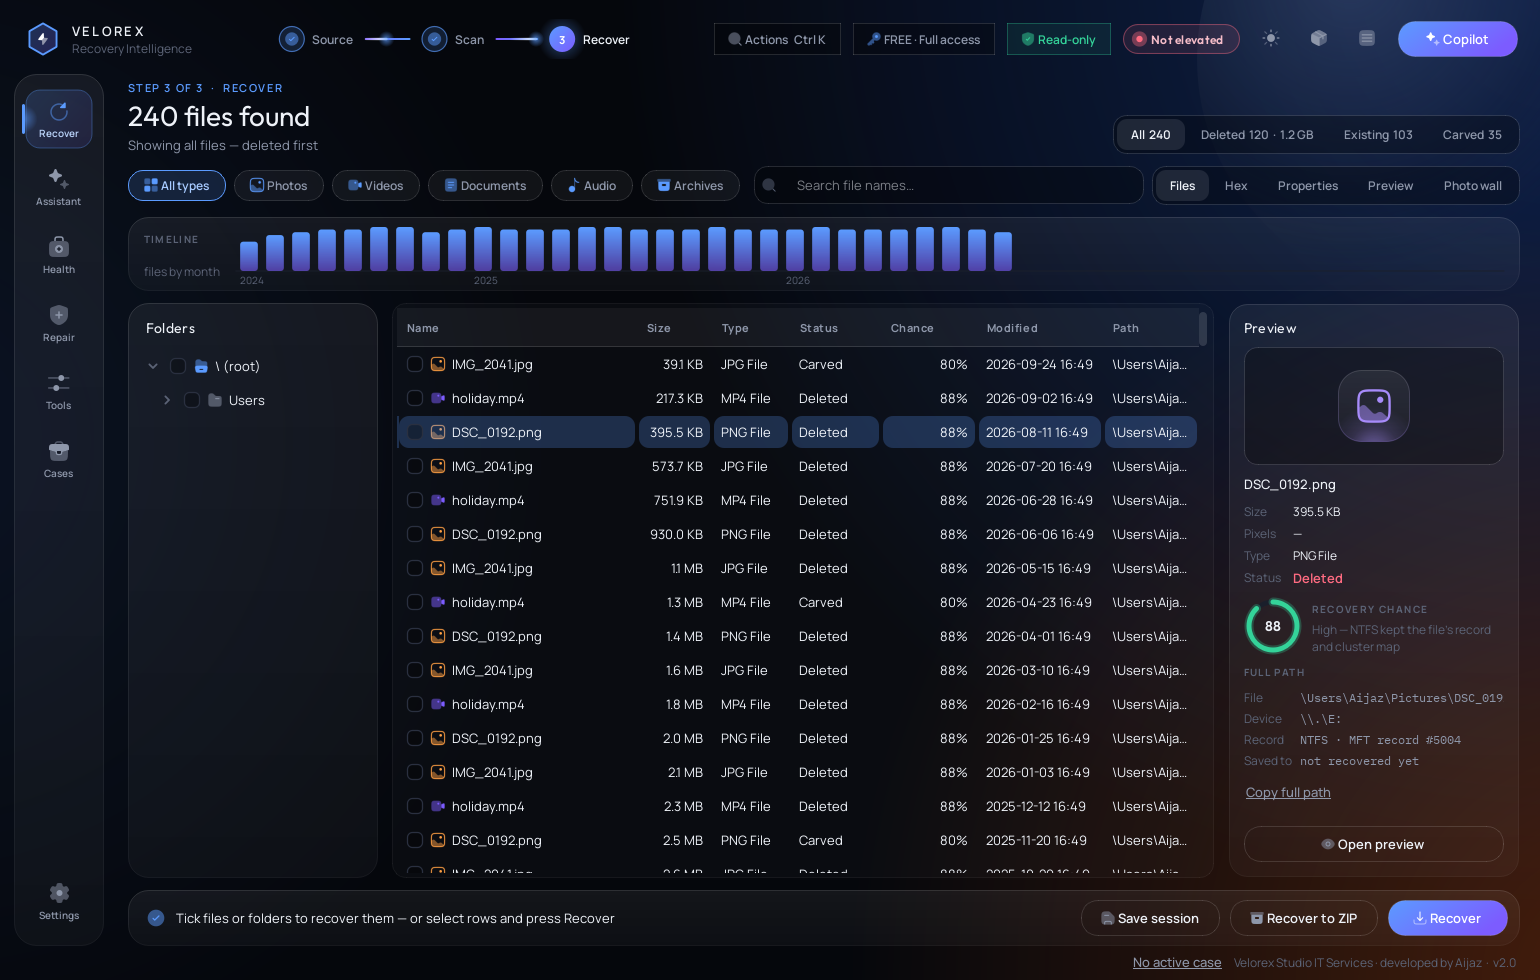Go back to the Source step
Image resolution: width=1540 pixels, height=980 pixels.
[316, 39]
